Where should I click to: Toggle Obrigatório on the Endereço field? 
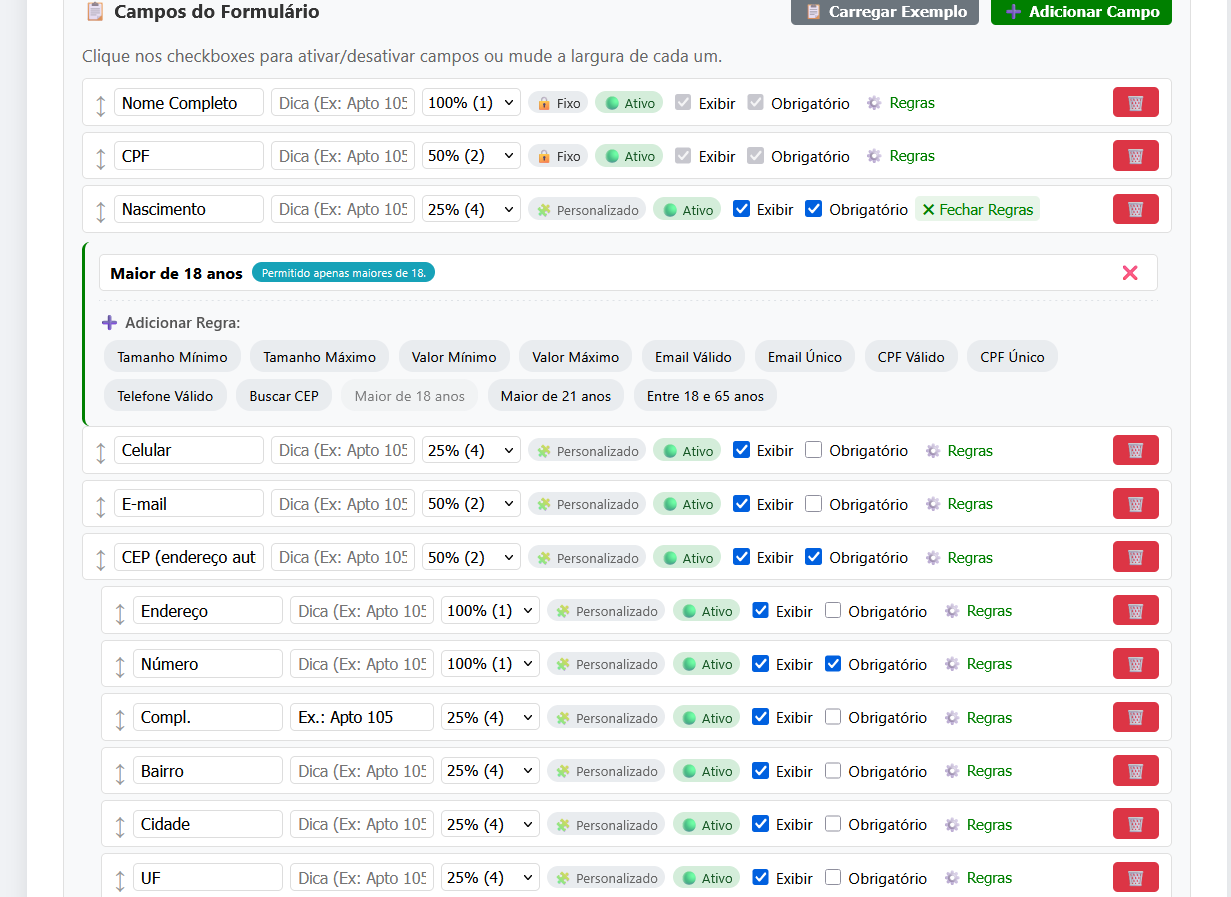pos(833,610)
